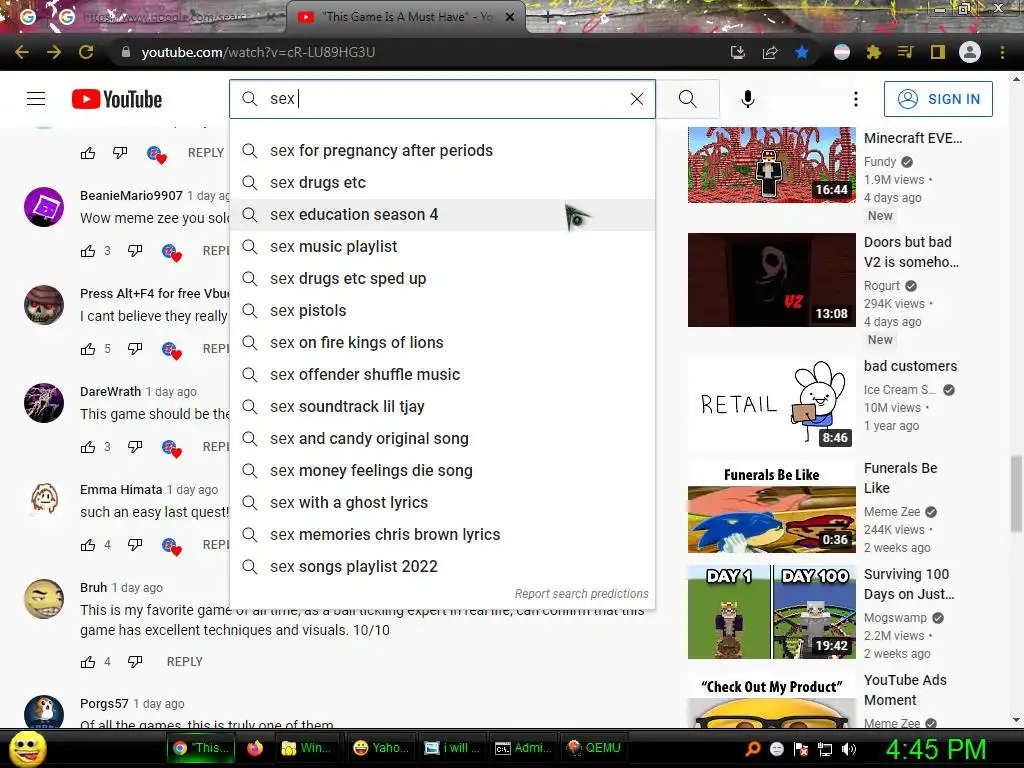Like Bruh's comment
Image resolution: width=1024 pixels, height=768 pixels.
[x=88, y=662]
